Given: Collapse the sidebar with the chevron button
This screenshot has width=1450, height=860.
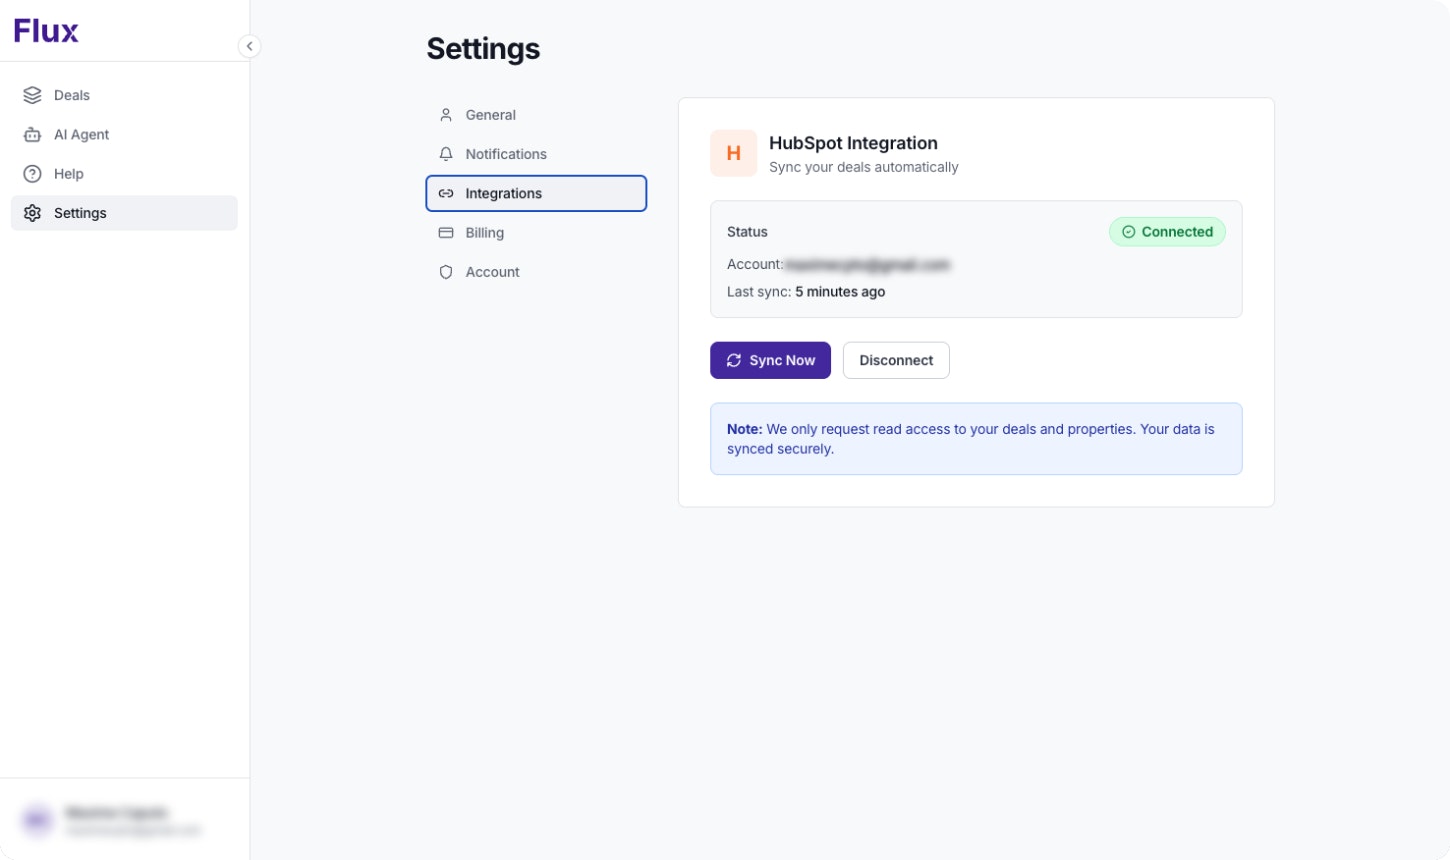Looking at the screenshot, I should point(249,46).
